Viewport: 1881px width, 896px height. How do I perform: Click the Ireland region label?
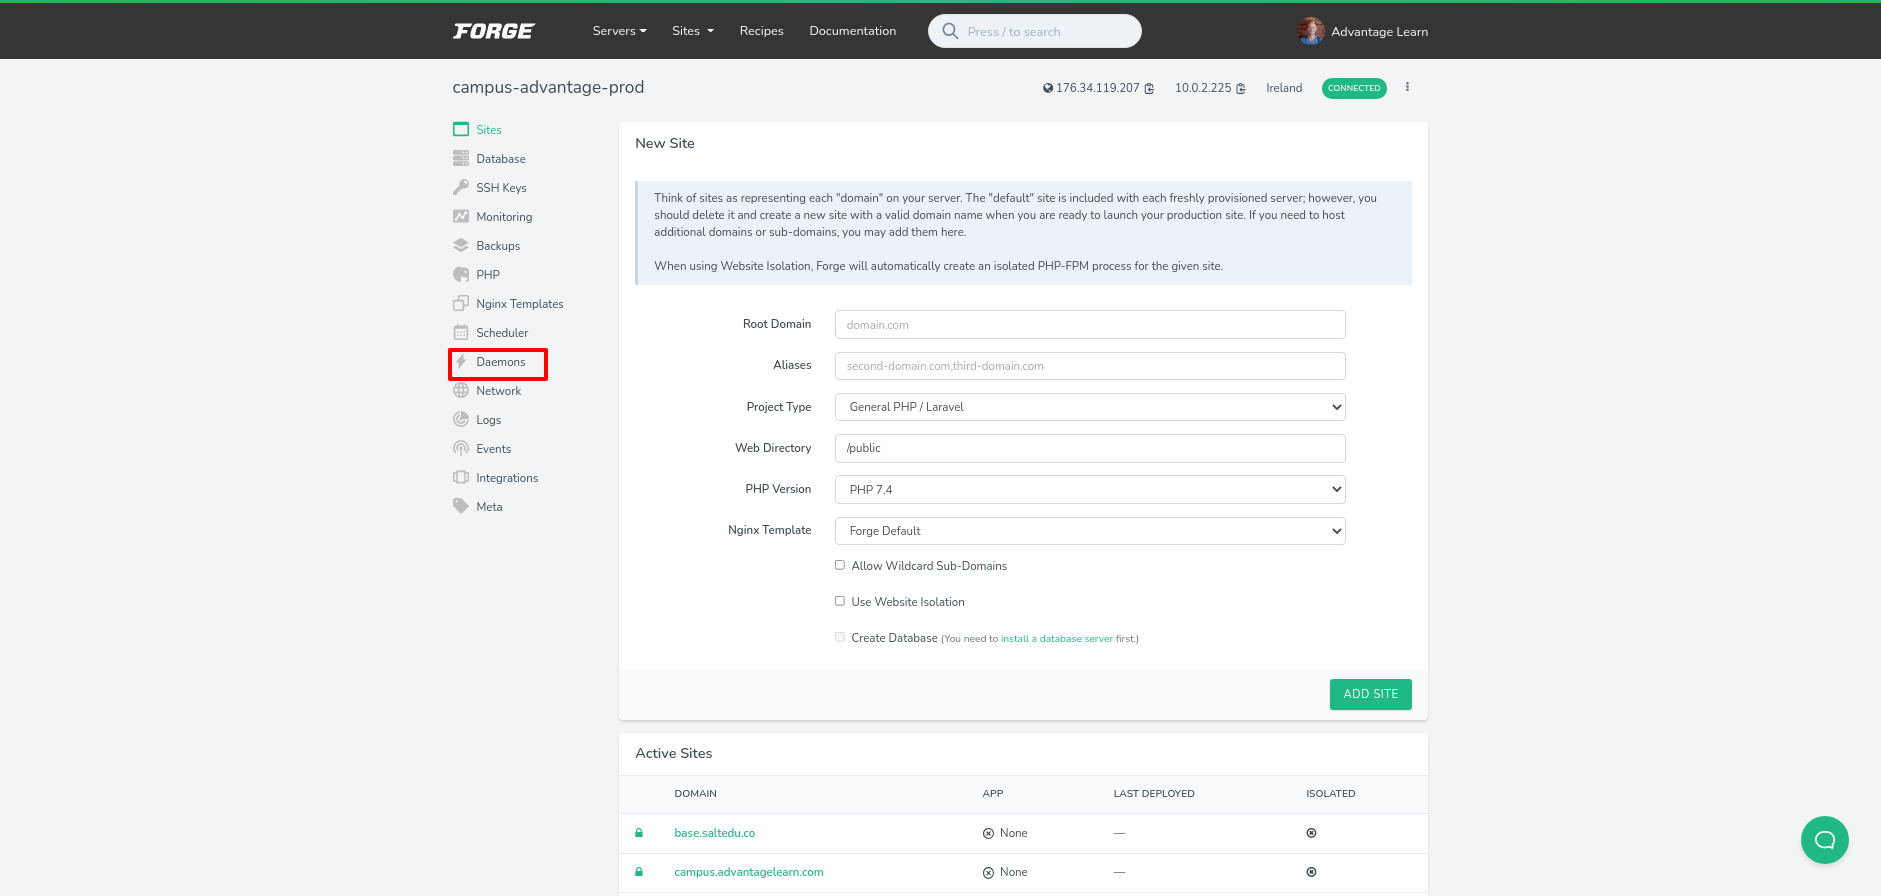tap(1284, 88)
